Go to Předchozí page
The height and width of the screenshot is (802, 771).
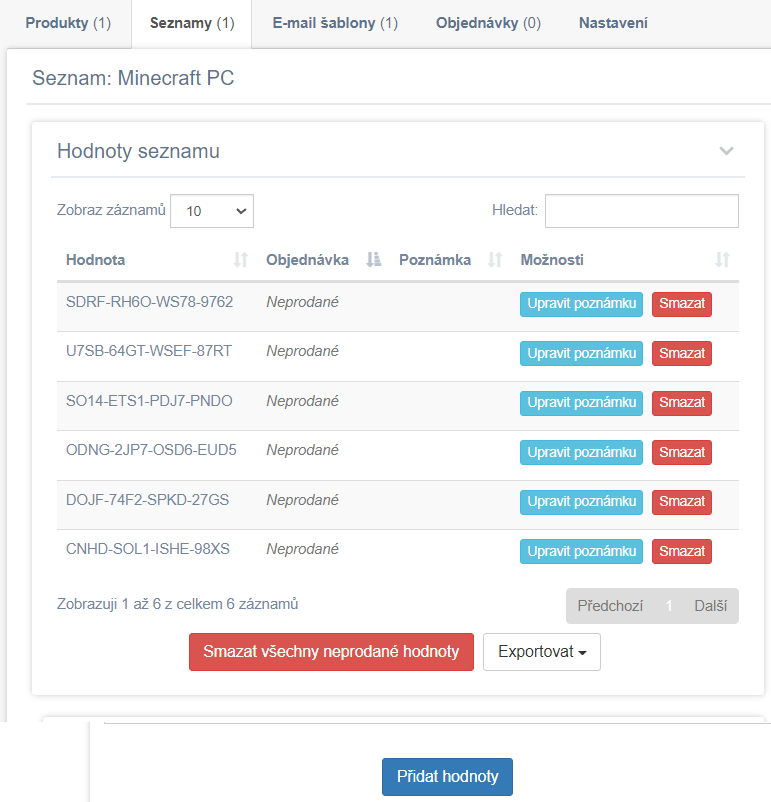pyautogui.click(x=610, y=606)
